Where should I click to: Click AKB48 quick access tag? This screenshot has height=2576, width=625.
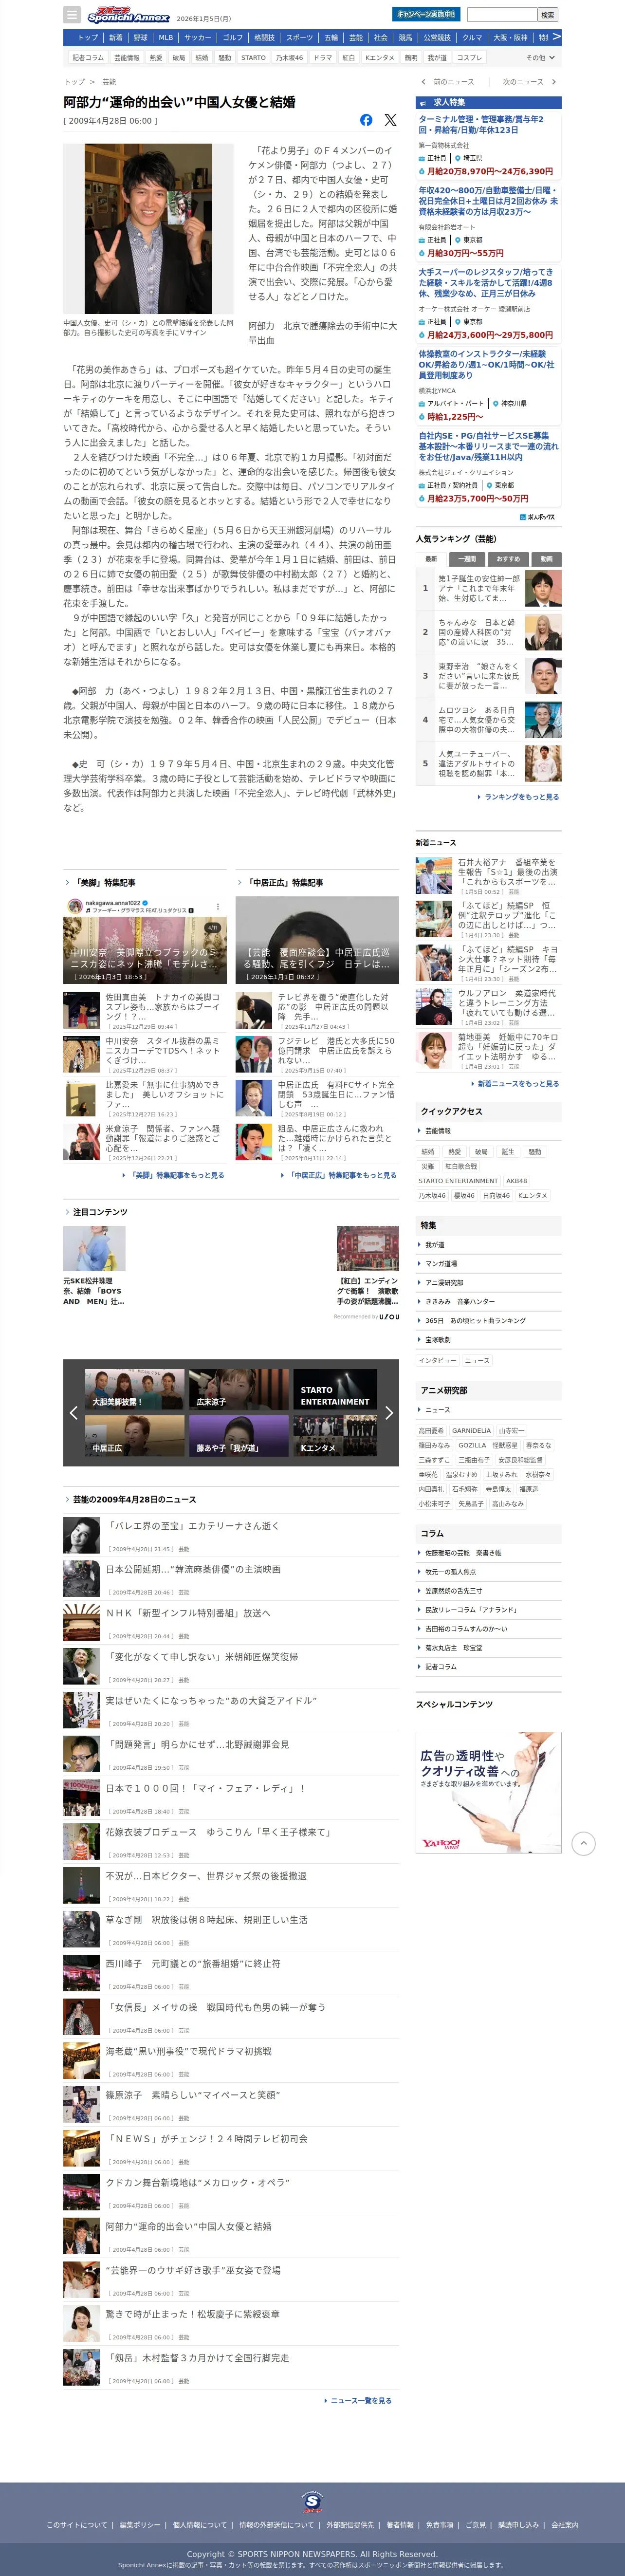point(516,1181)
